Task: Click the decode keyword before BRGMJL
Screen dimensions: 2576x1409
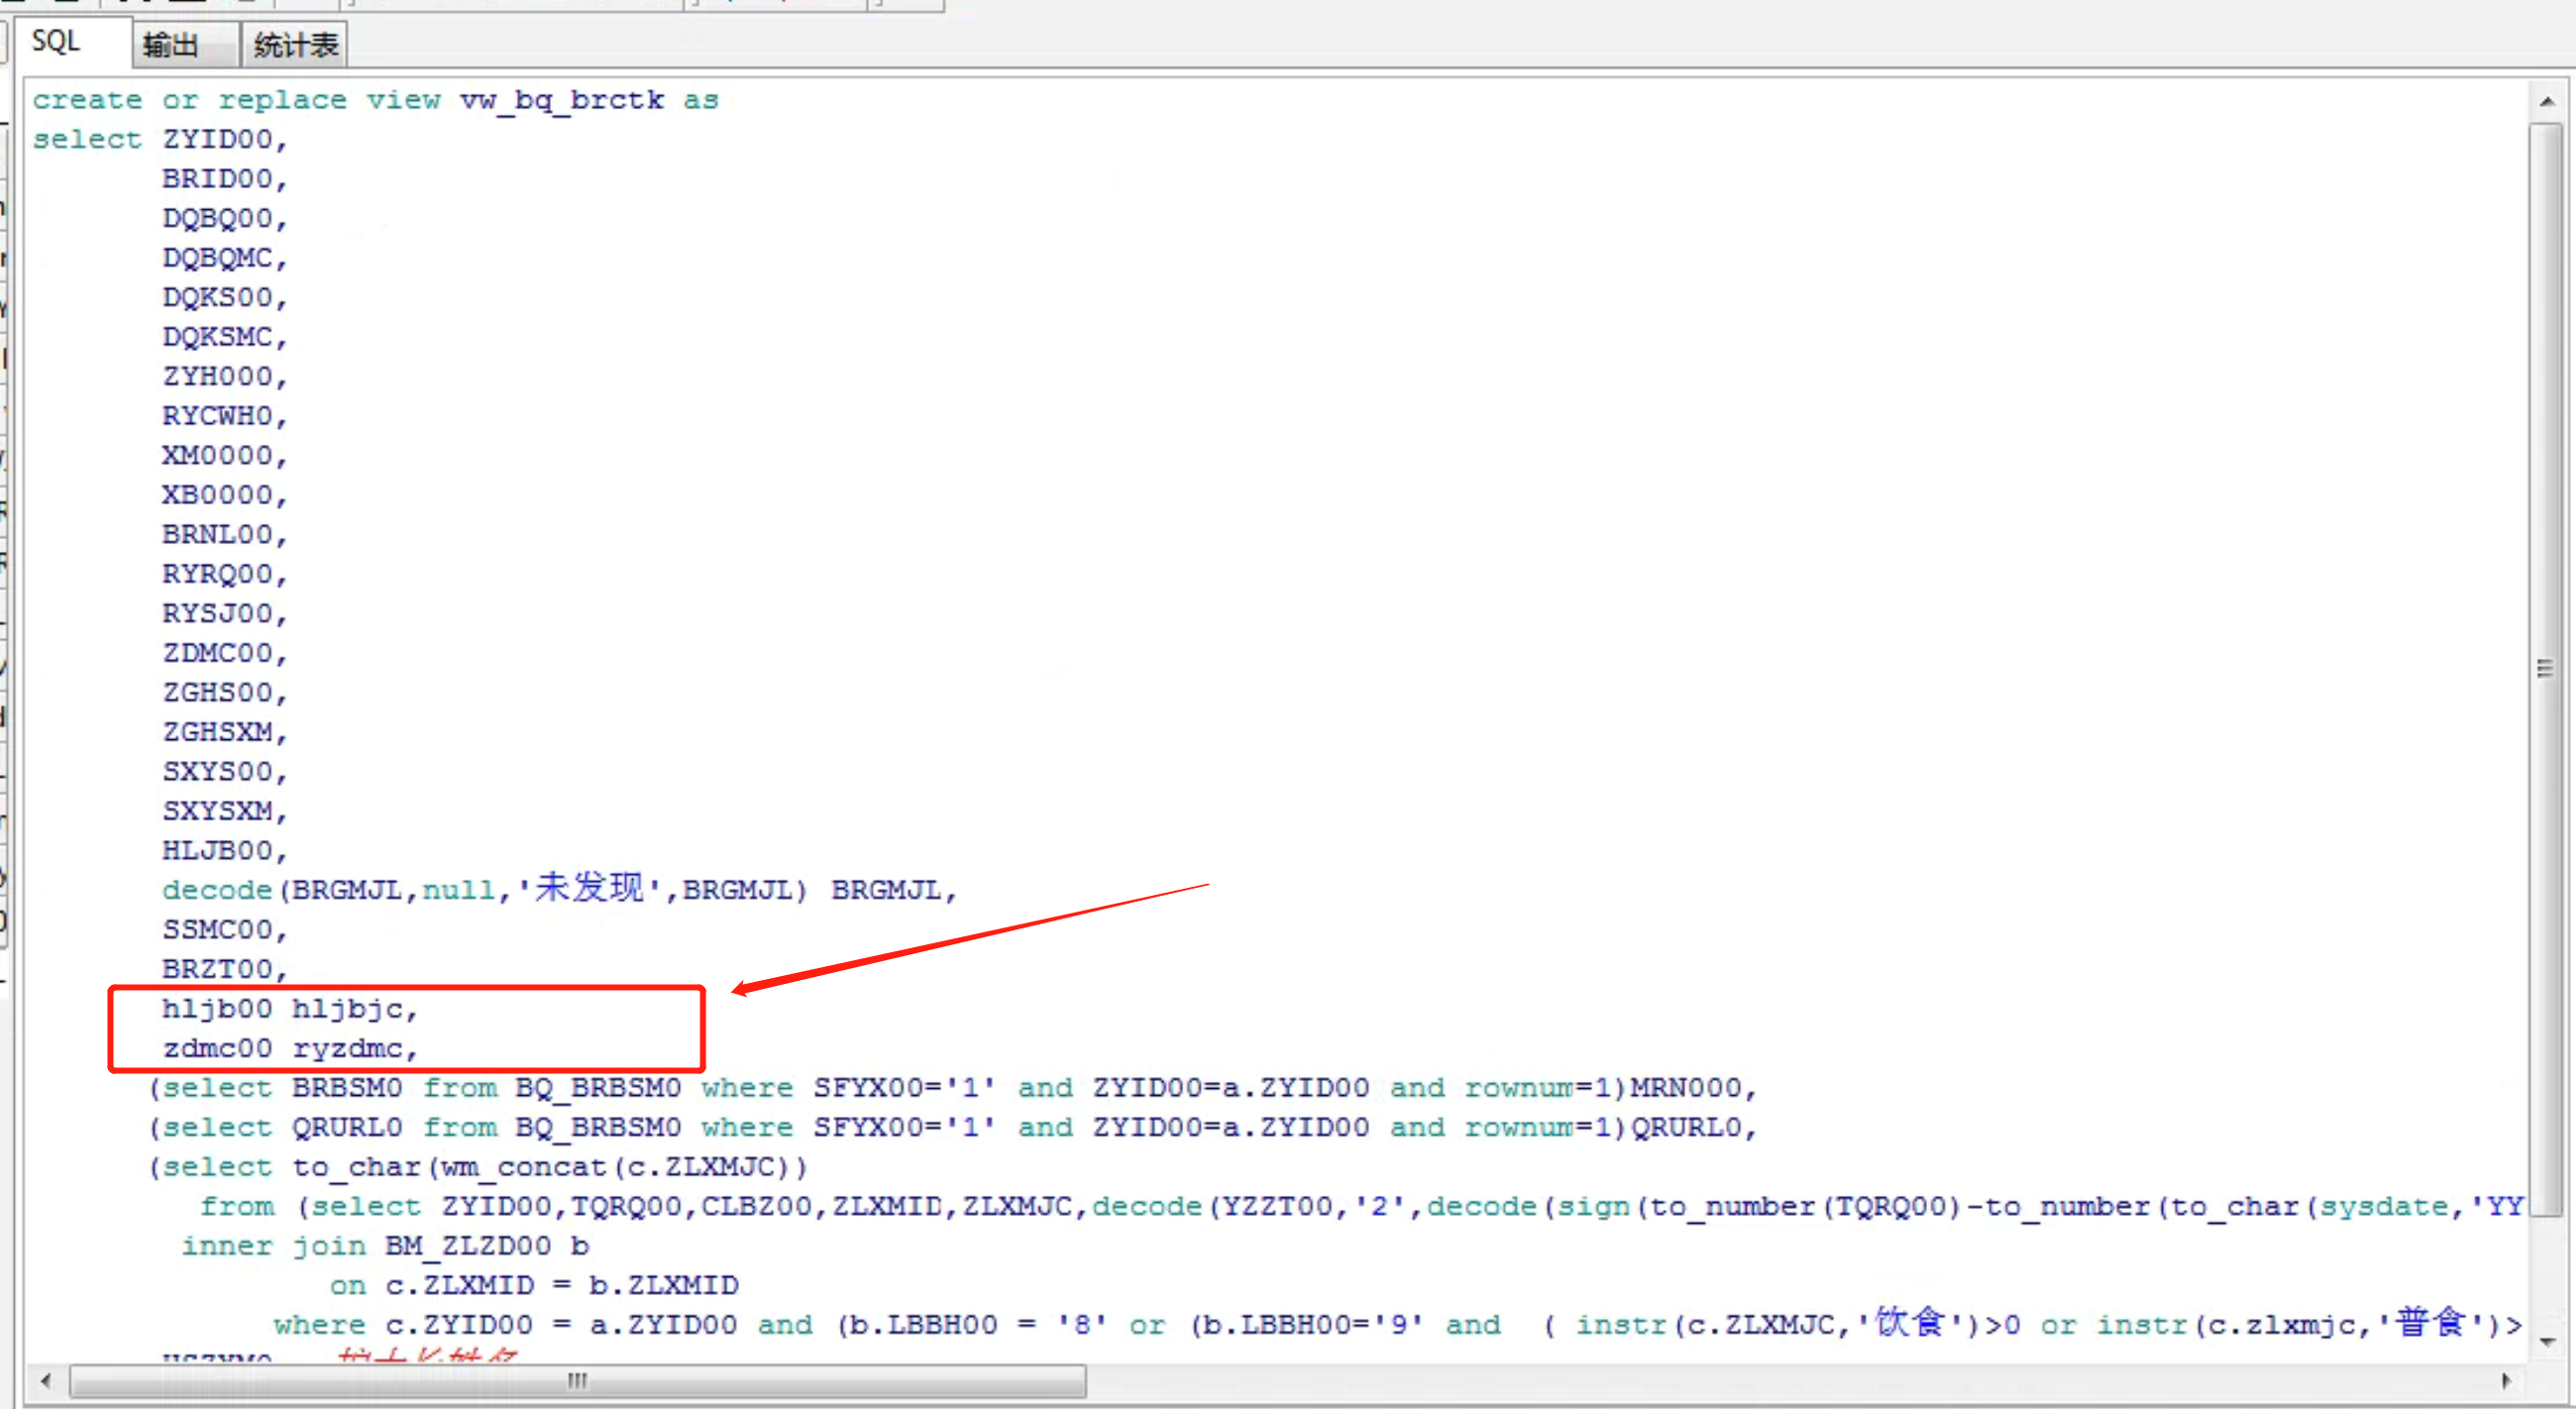Action: pyautogui.click(x=216, y=890)
